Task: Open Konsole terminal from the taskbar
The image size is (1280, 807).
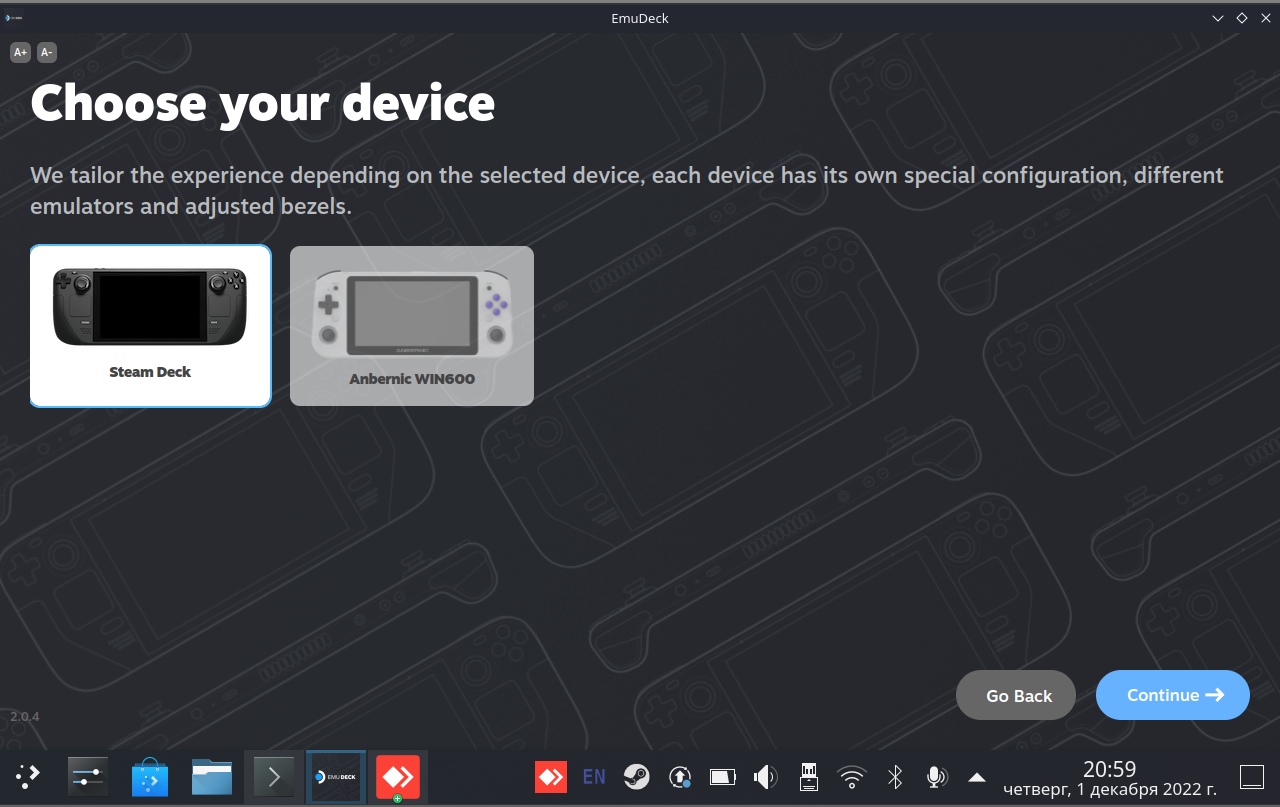Action: 274,777
